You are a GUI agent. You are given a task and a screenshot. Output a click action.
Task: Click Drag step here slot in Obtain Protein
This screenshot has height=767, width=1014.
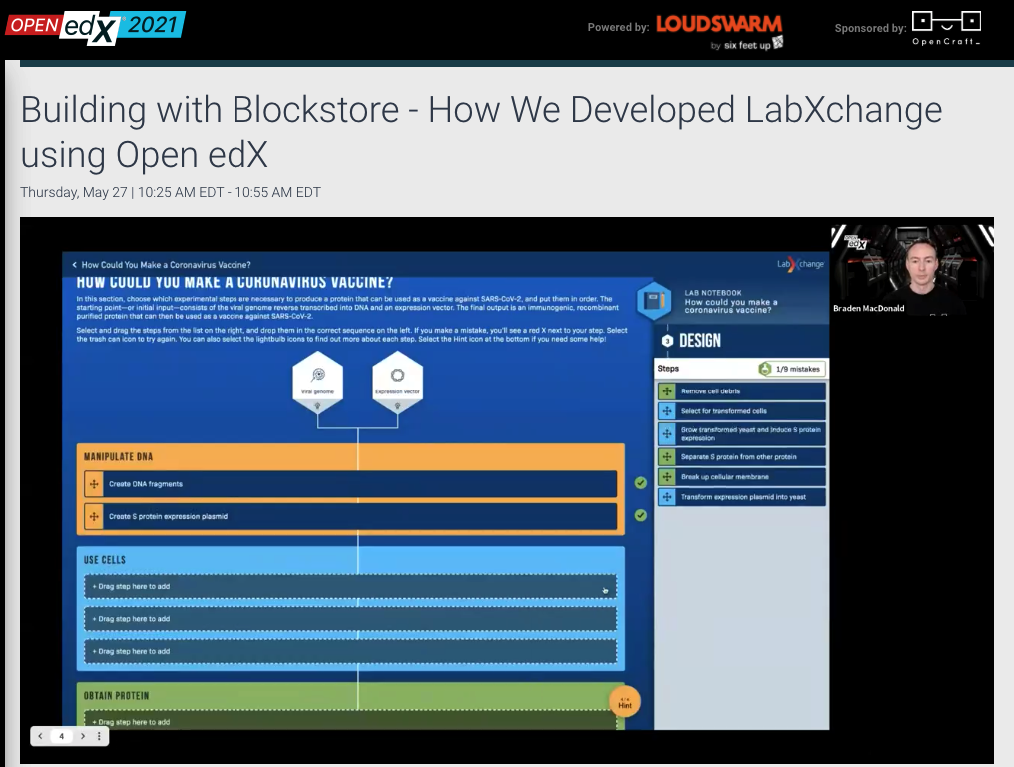click(x=350, y=720)
